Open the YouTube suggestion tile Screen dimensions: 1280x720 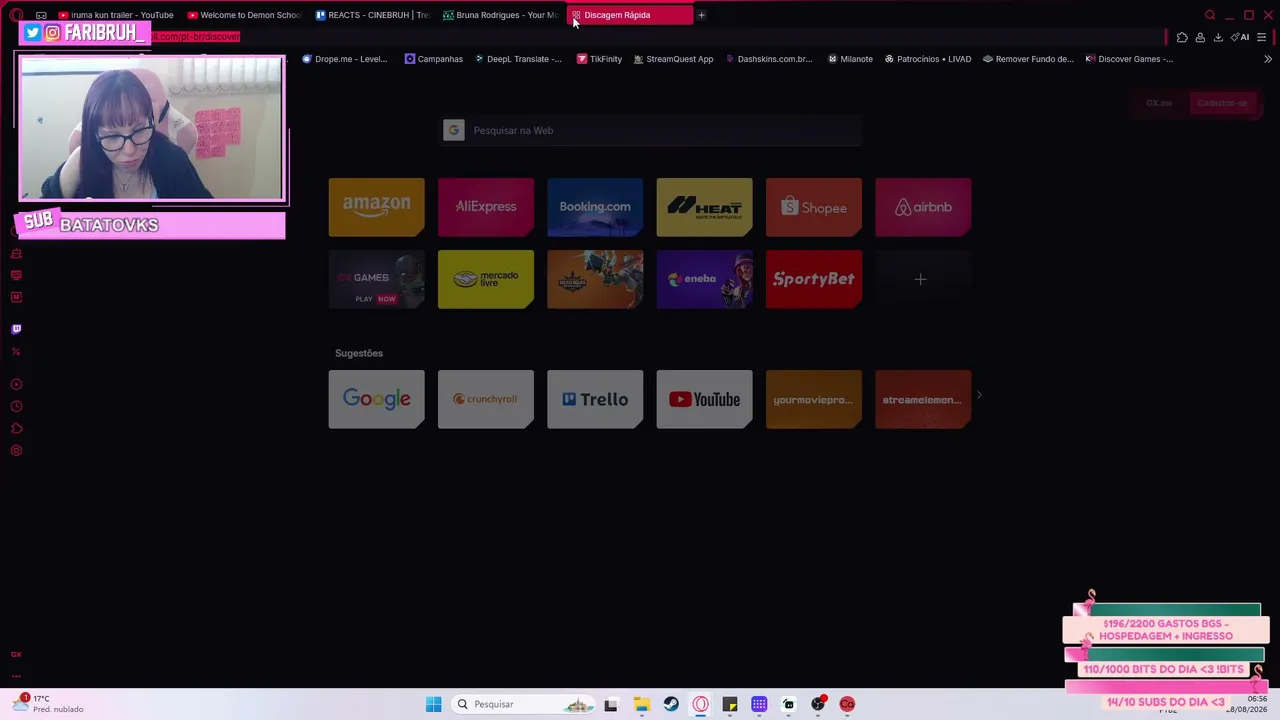[x=704, y=399]
